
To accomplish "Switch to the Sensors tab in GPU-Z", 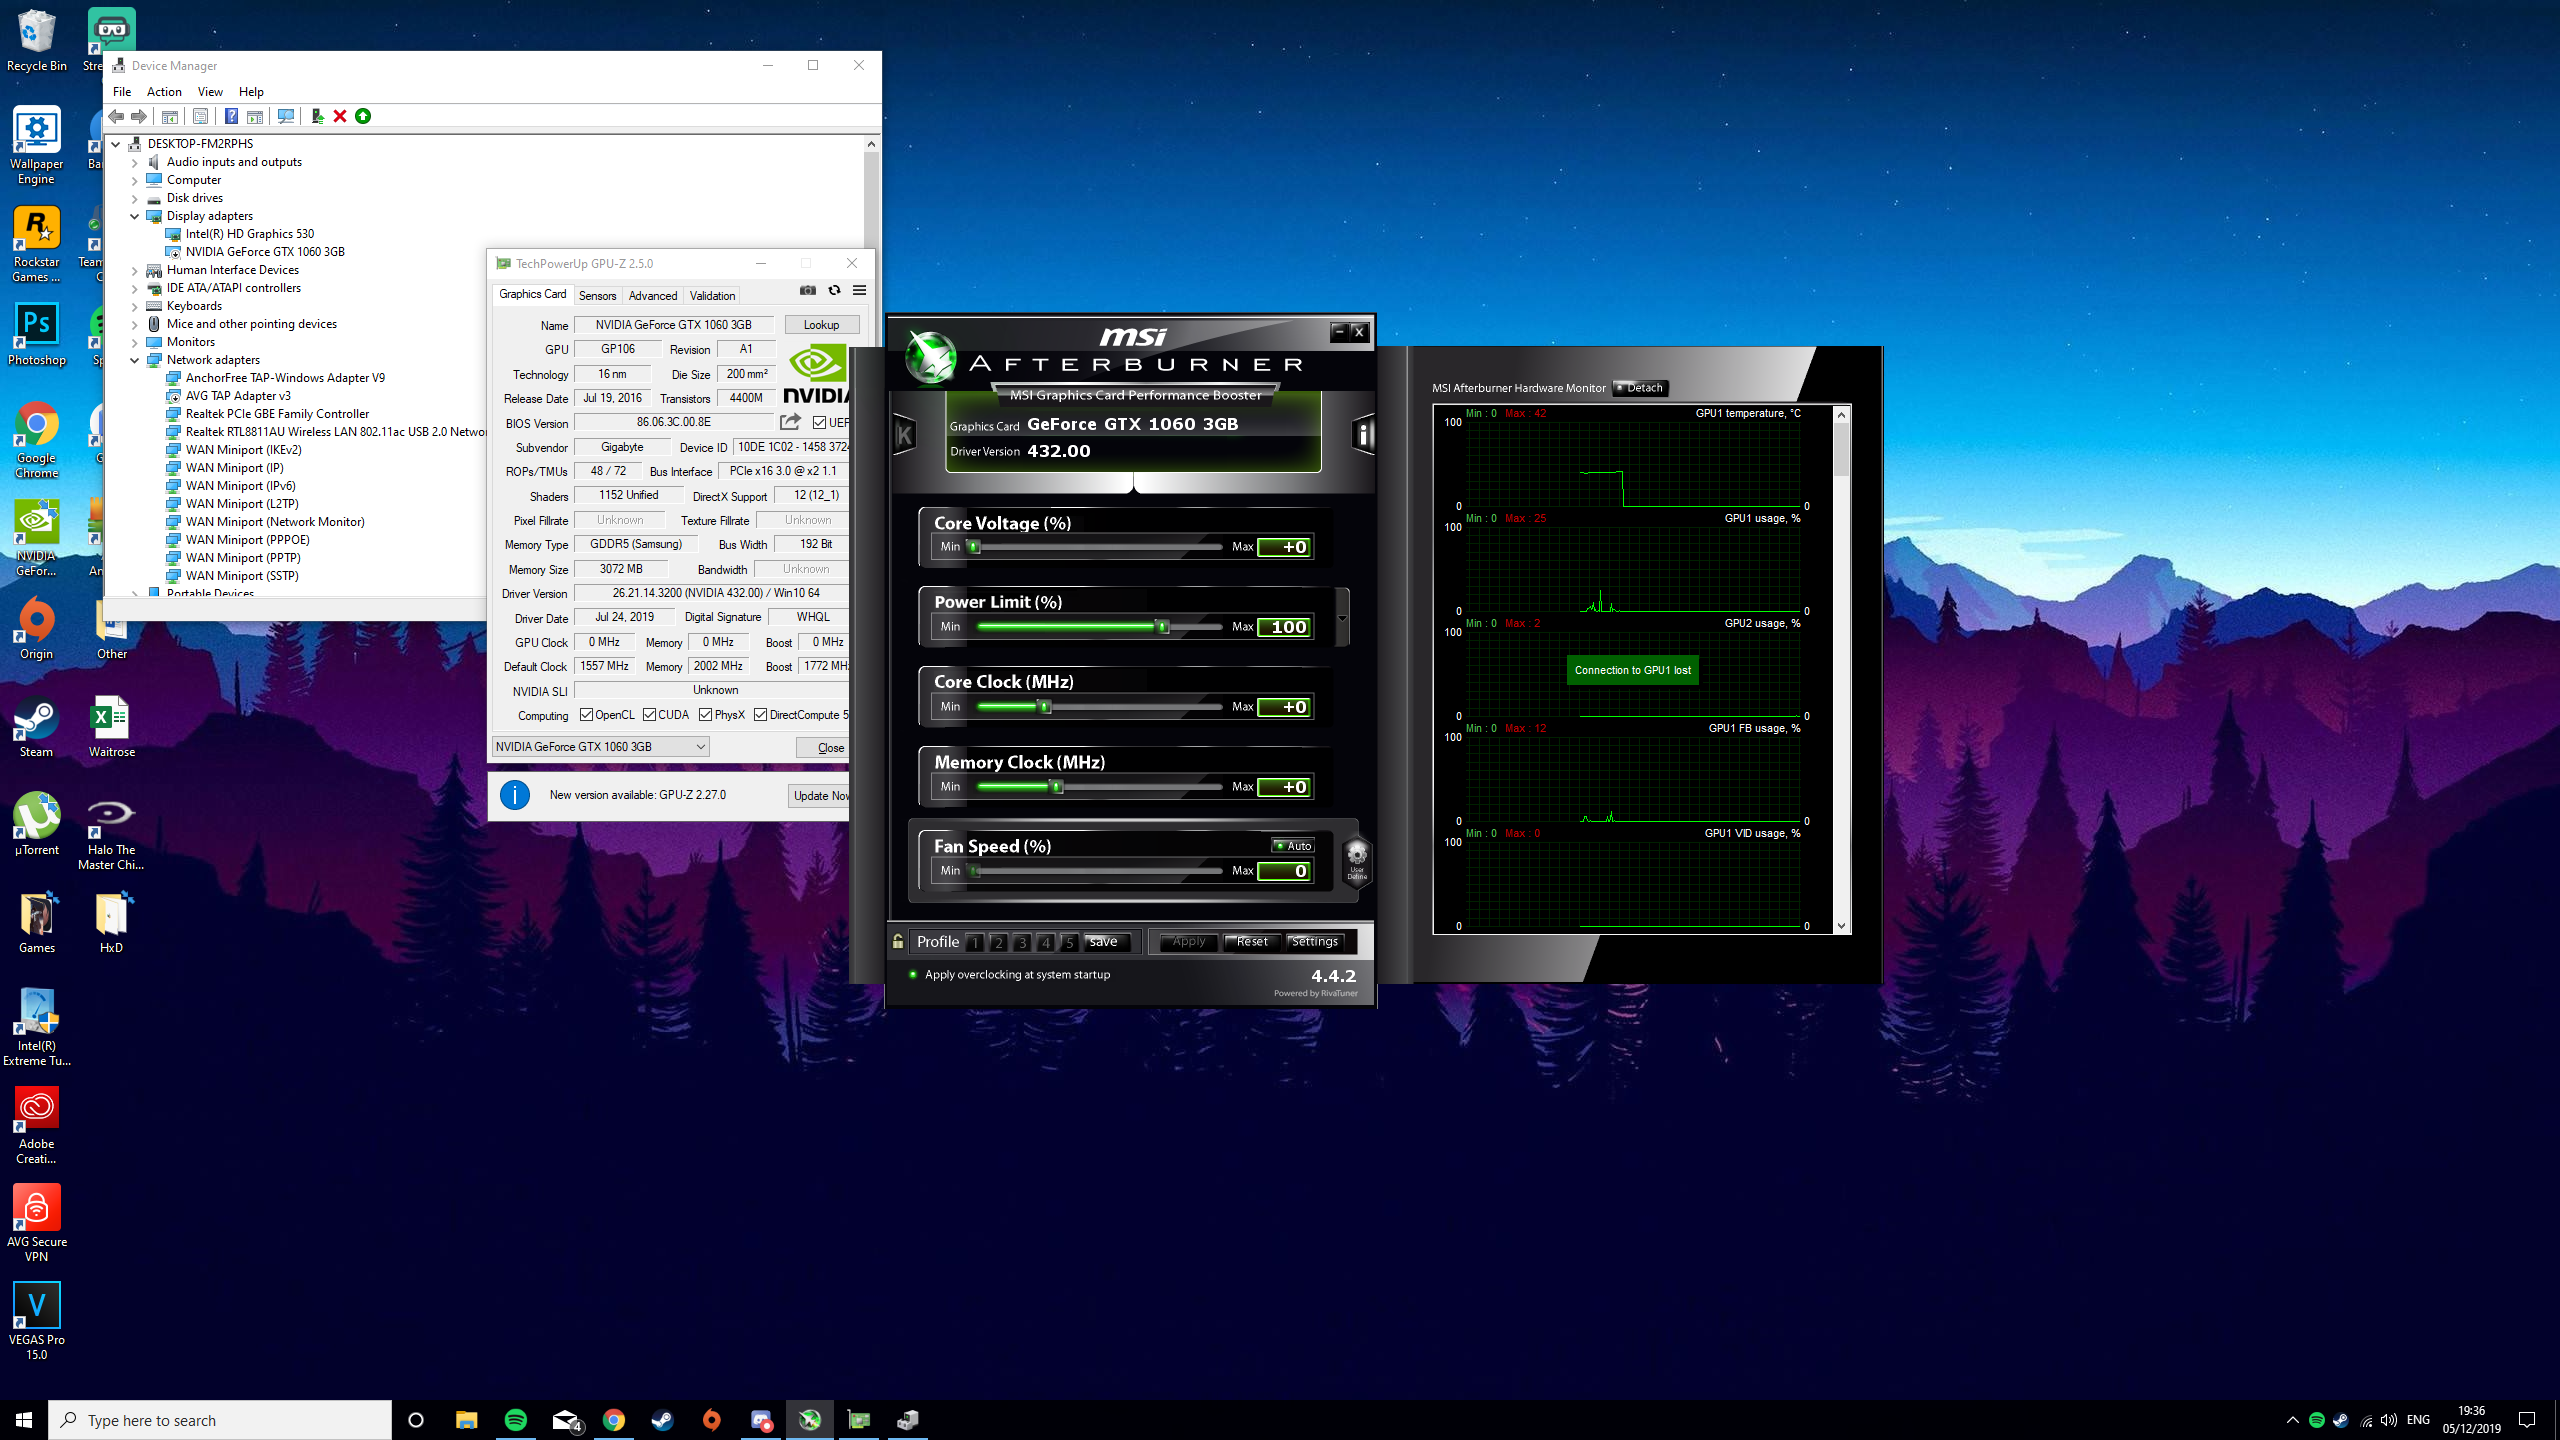I will point(597,295).
